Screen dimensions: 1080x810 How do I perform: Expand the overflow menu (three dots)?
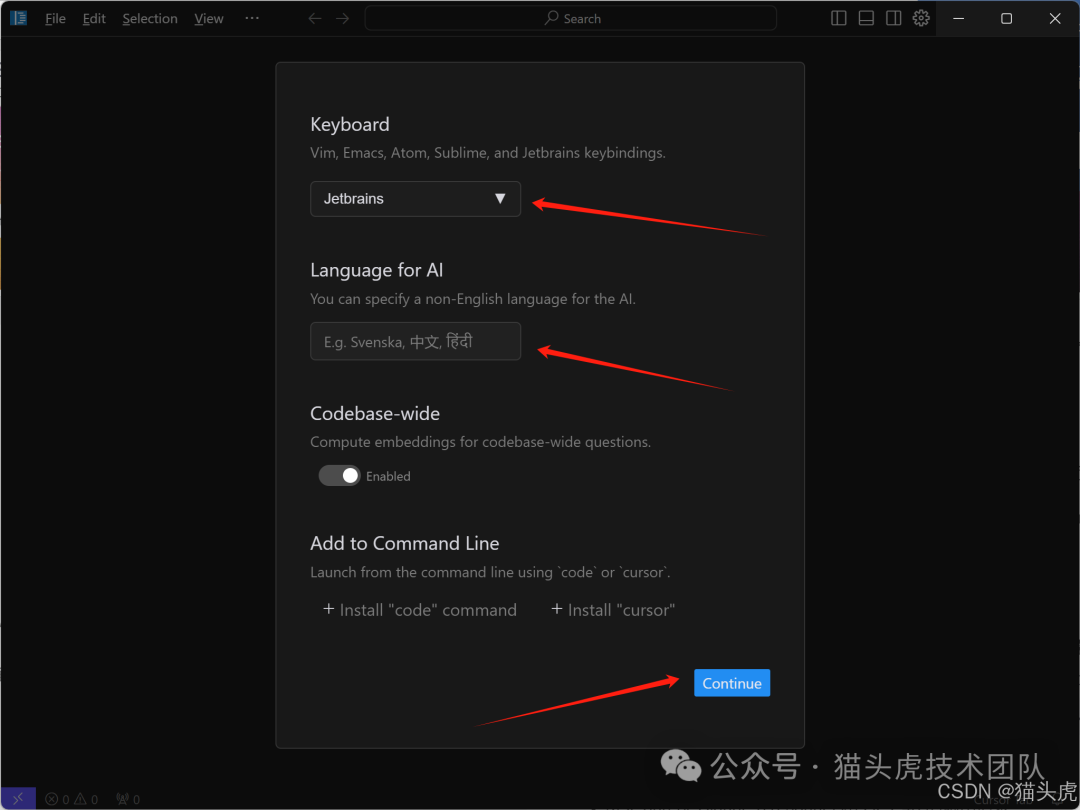252,19
